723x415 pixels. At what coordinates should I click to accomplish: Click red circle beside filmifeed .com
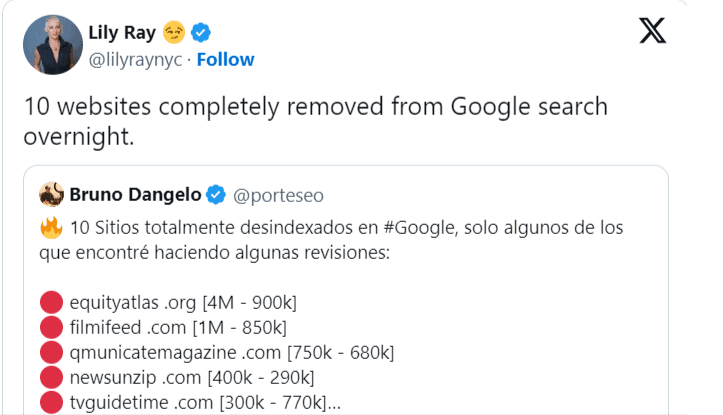tap(51, 327)
